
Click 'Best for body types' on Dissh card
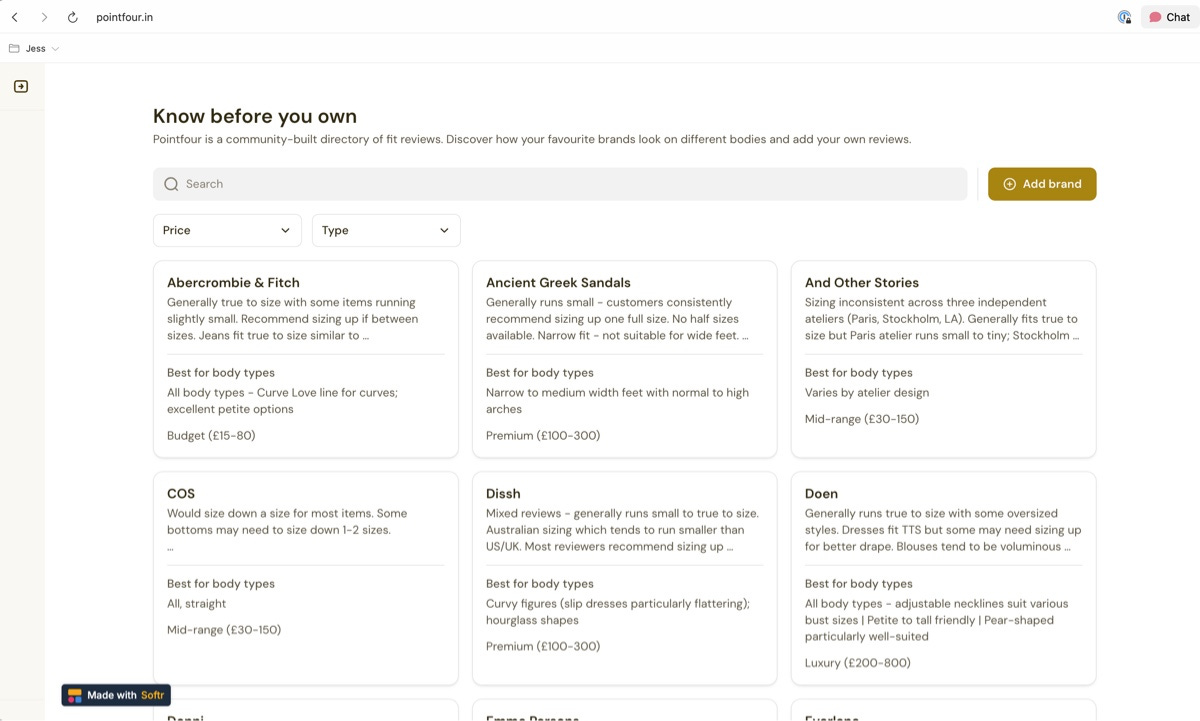[x=540, y=584]
